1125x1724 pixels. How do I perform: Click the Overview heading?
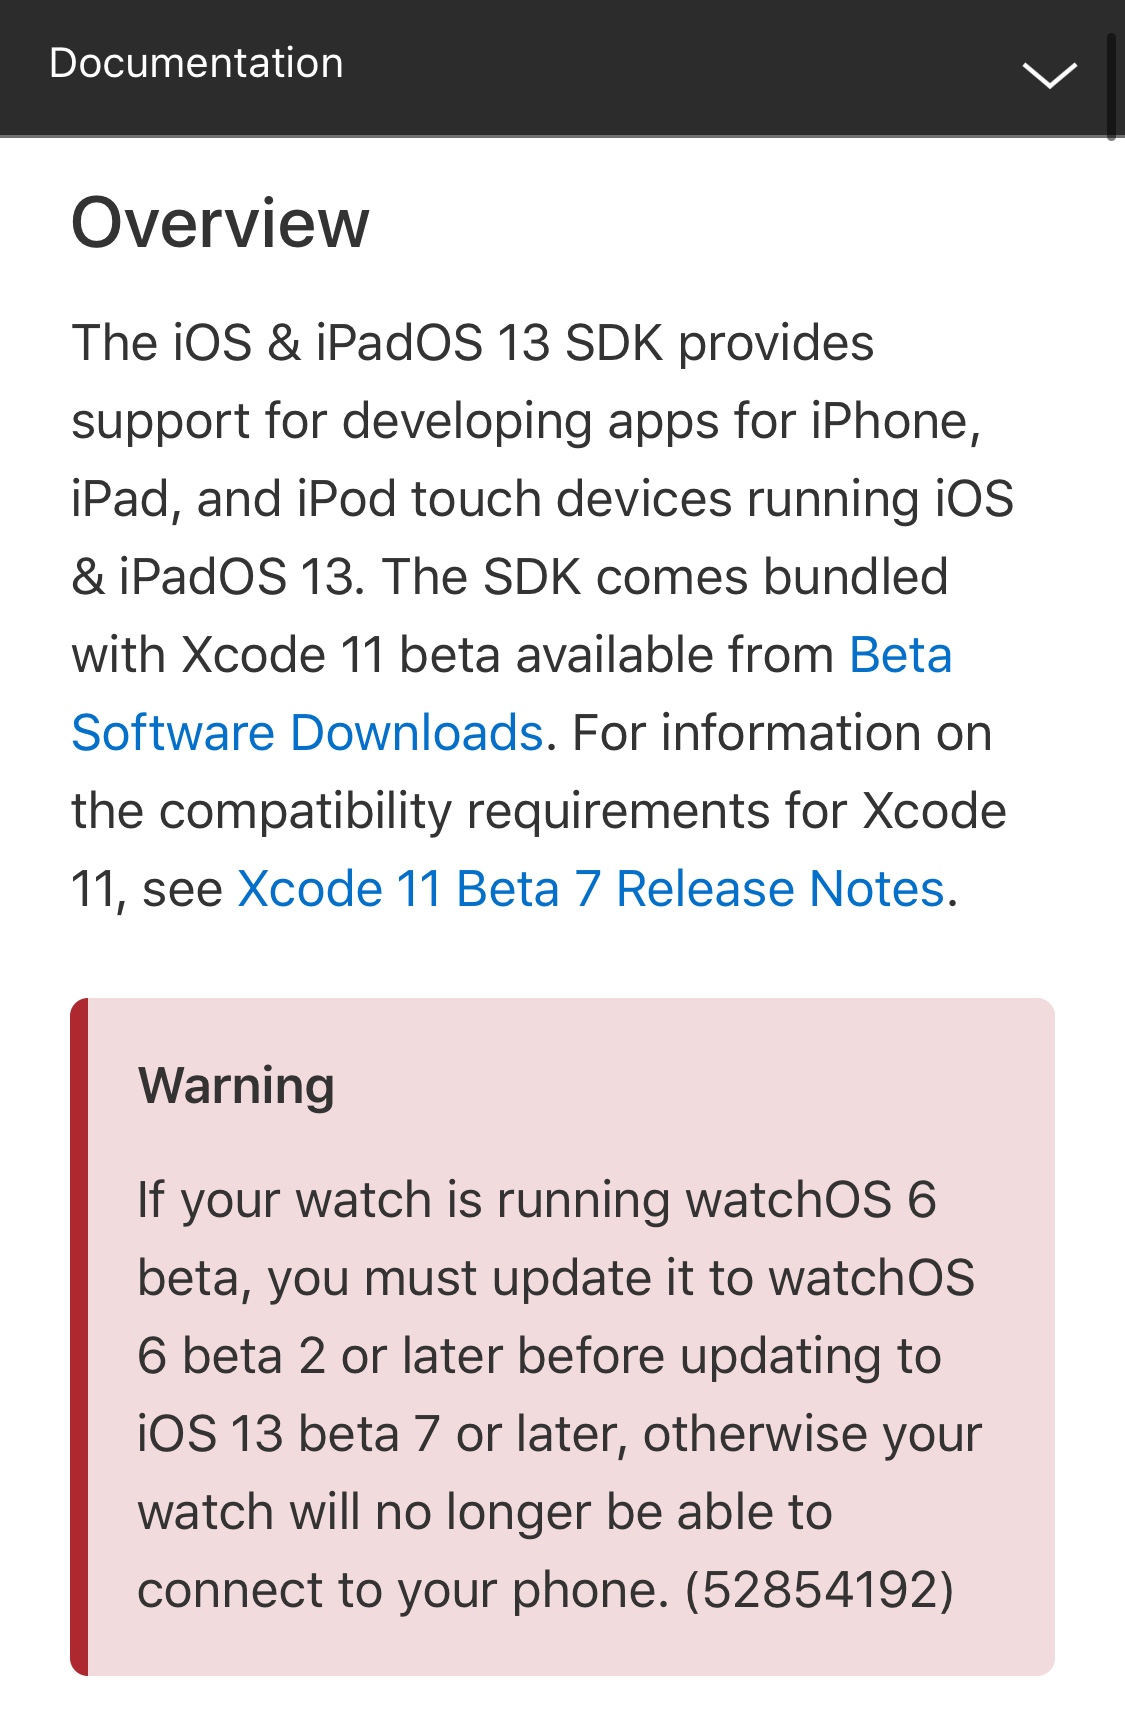coord(220,222)
